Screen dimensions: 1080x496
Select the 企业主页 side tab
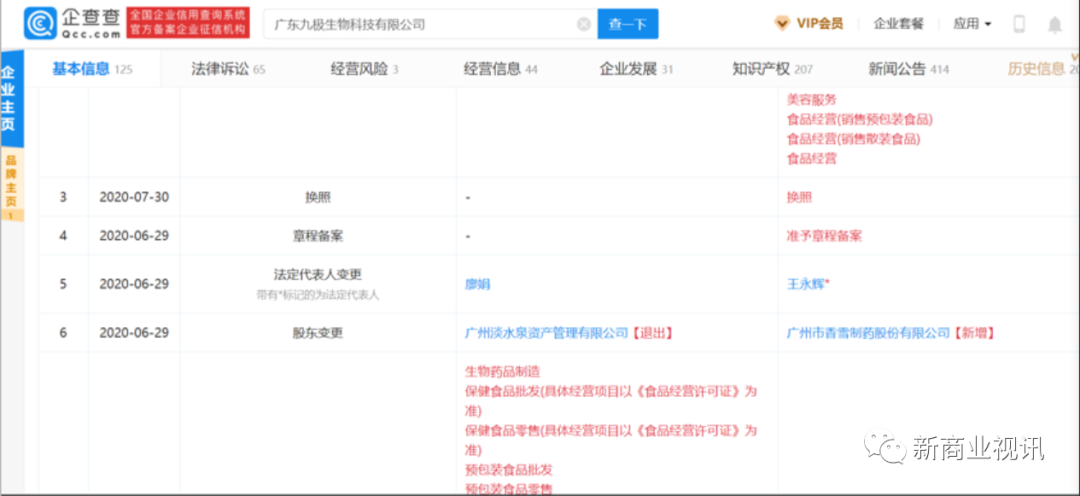(12, 99)
